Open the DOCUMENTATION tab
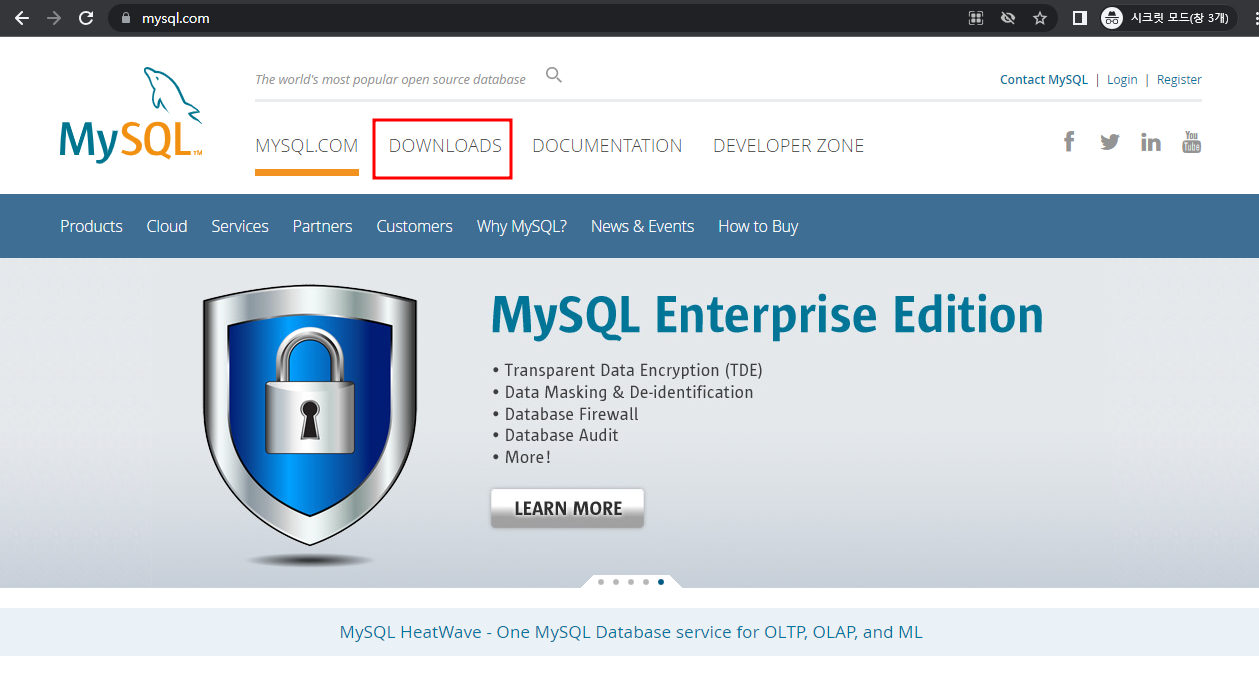 click(607, 146)
